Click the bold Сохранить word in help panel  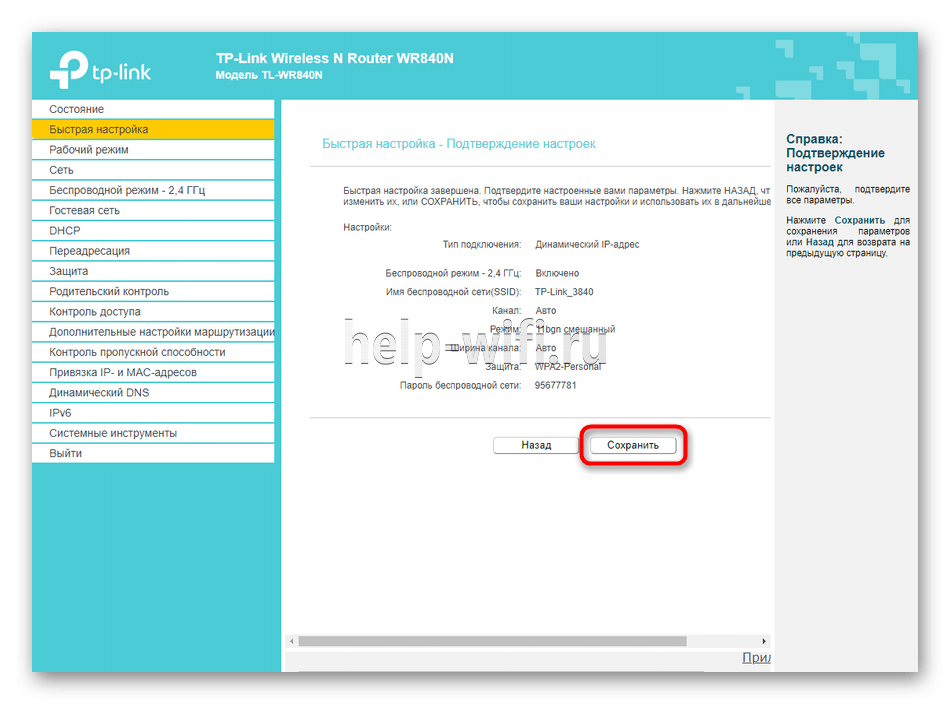(860, 221)
